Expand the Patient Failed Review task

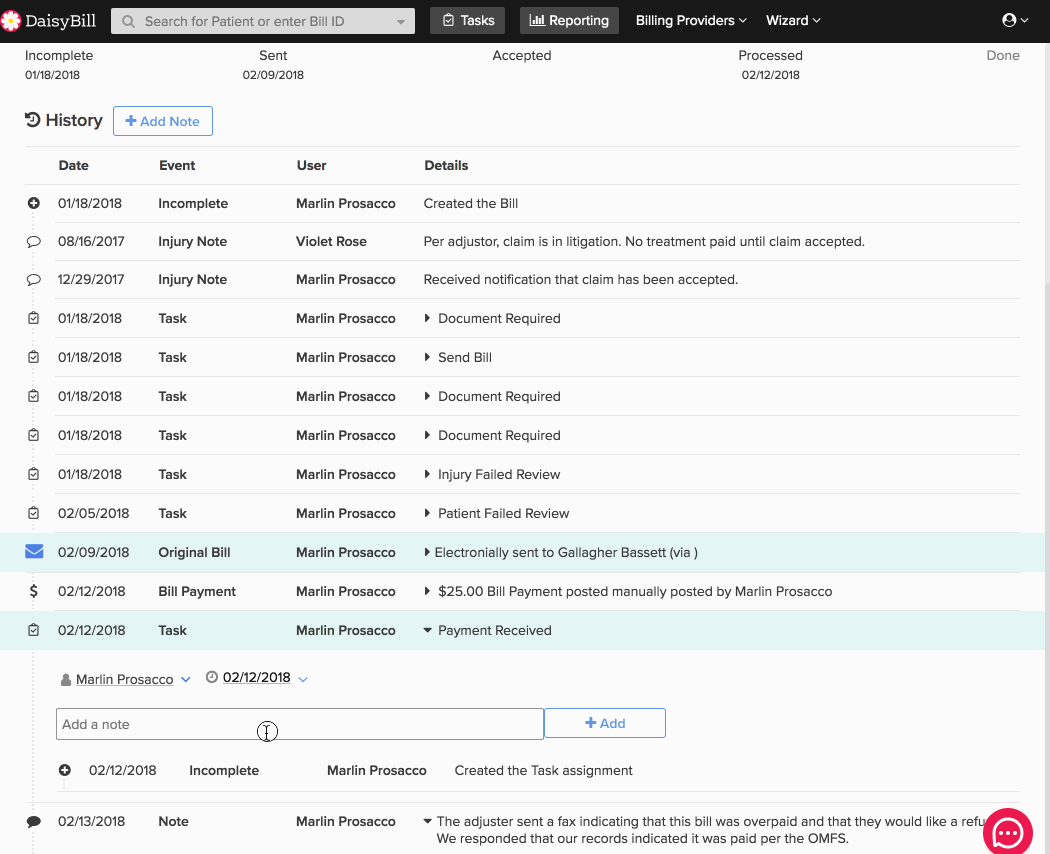[427, 513]
